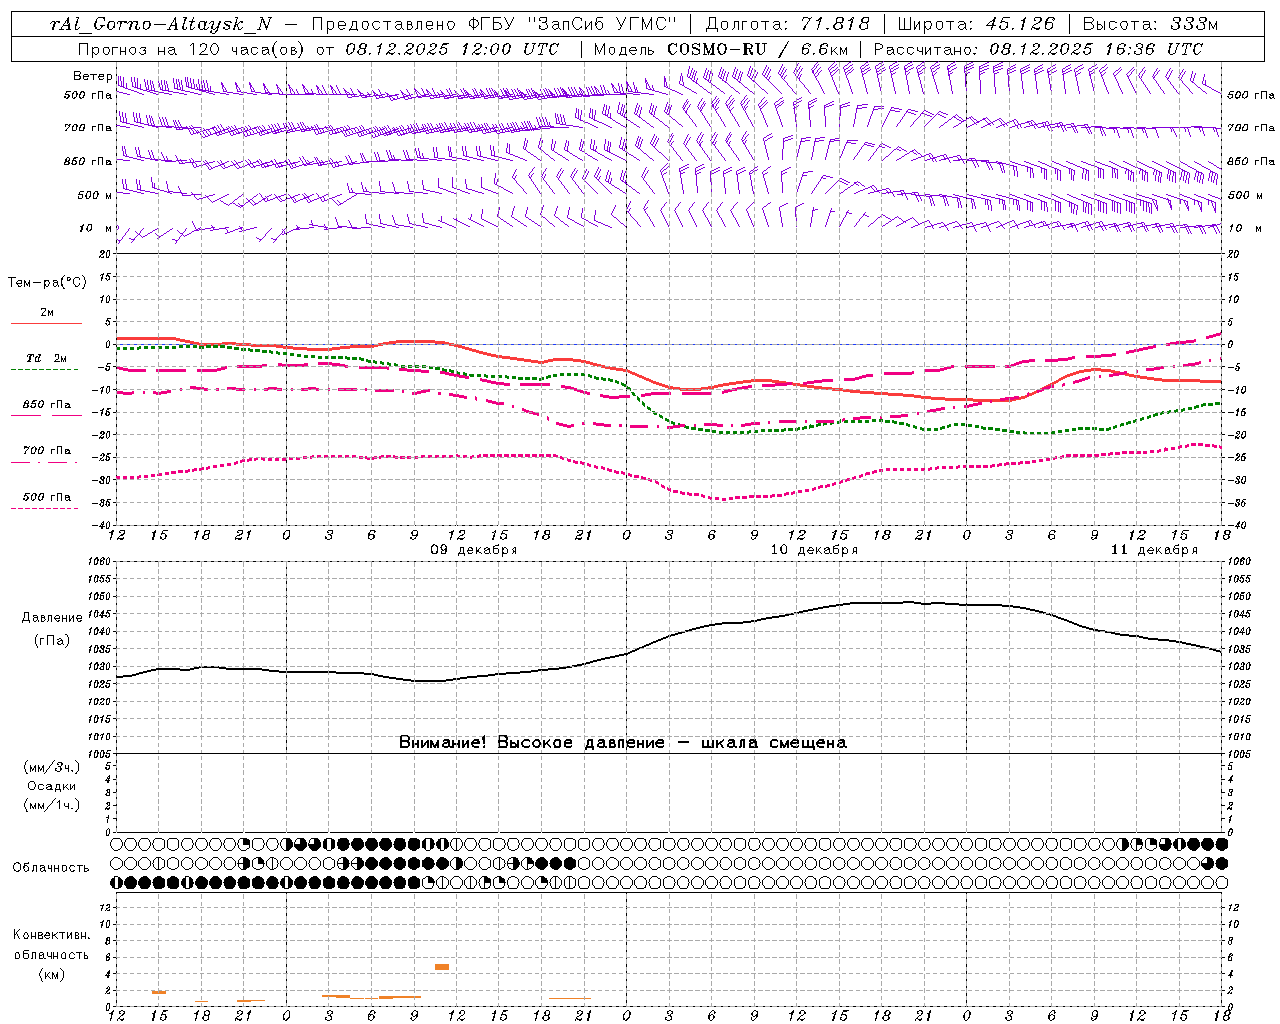Click the orange convective bar near 5 km
This screenshot has width=1280, height=1024.
click(x=442, y=967)
